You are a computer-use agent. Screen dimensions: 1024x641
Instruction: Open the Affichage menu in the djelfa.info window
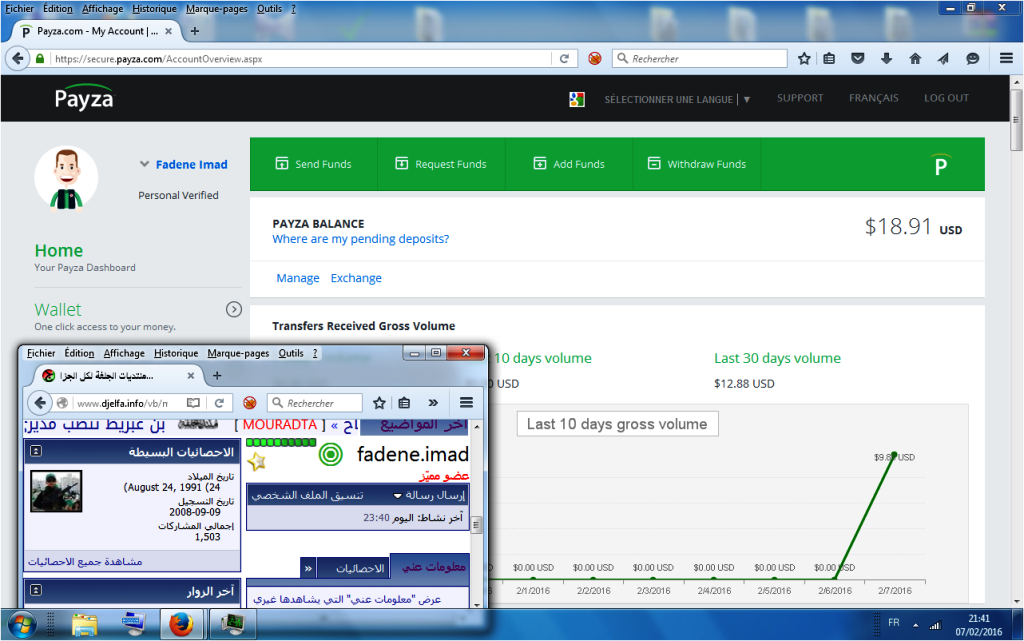coord(124,353)
